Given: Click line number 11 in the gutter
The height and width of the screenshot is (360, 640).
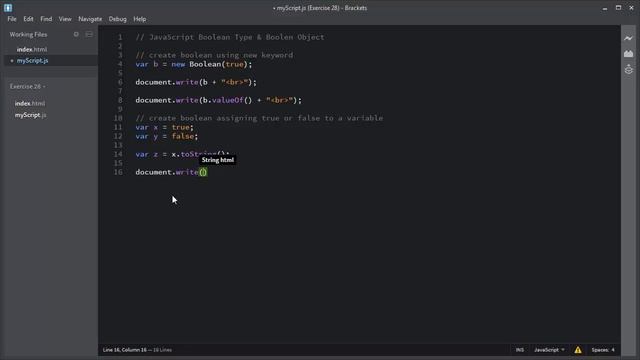Looking at the screenshot, I should 118,127.
